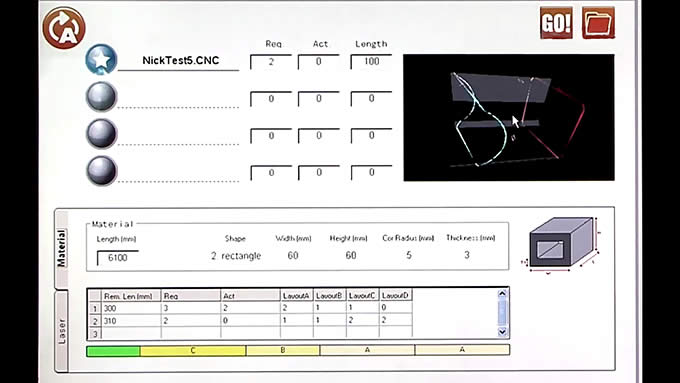Select the fourth empty program slot sphere
680x383 pixels.
101,171
